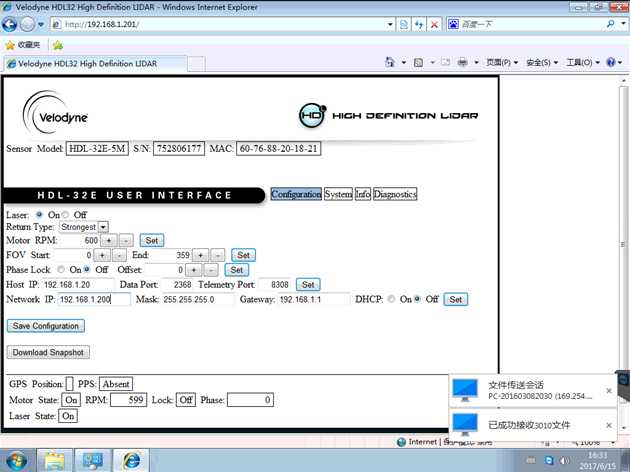Increase FOV End with plus button
Viewport: 630px width, 472px height.
click(x=200, y=255)
